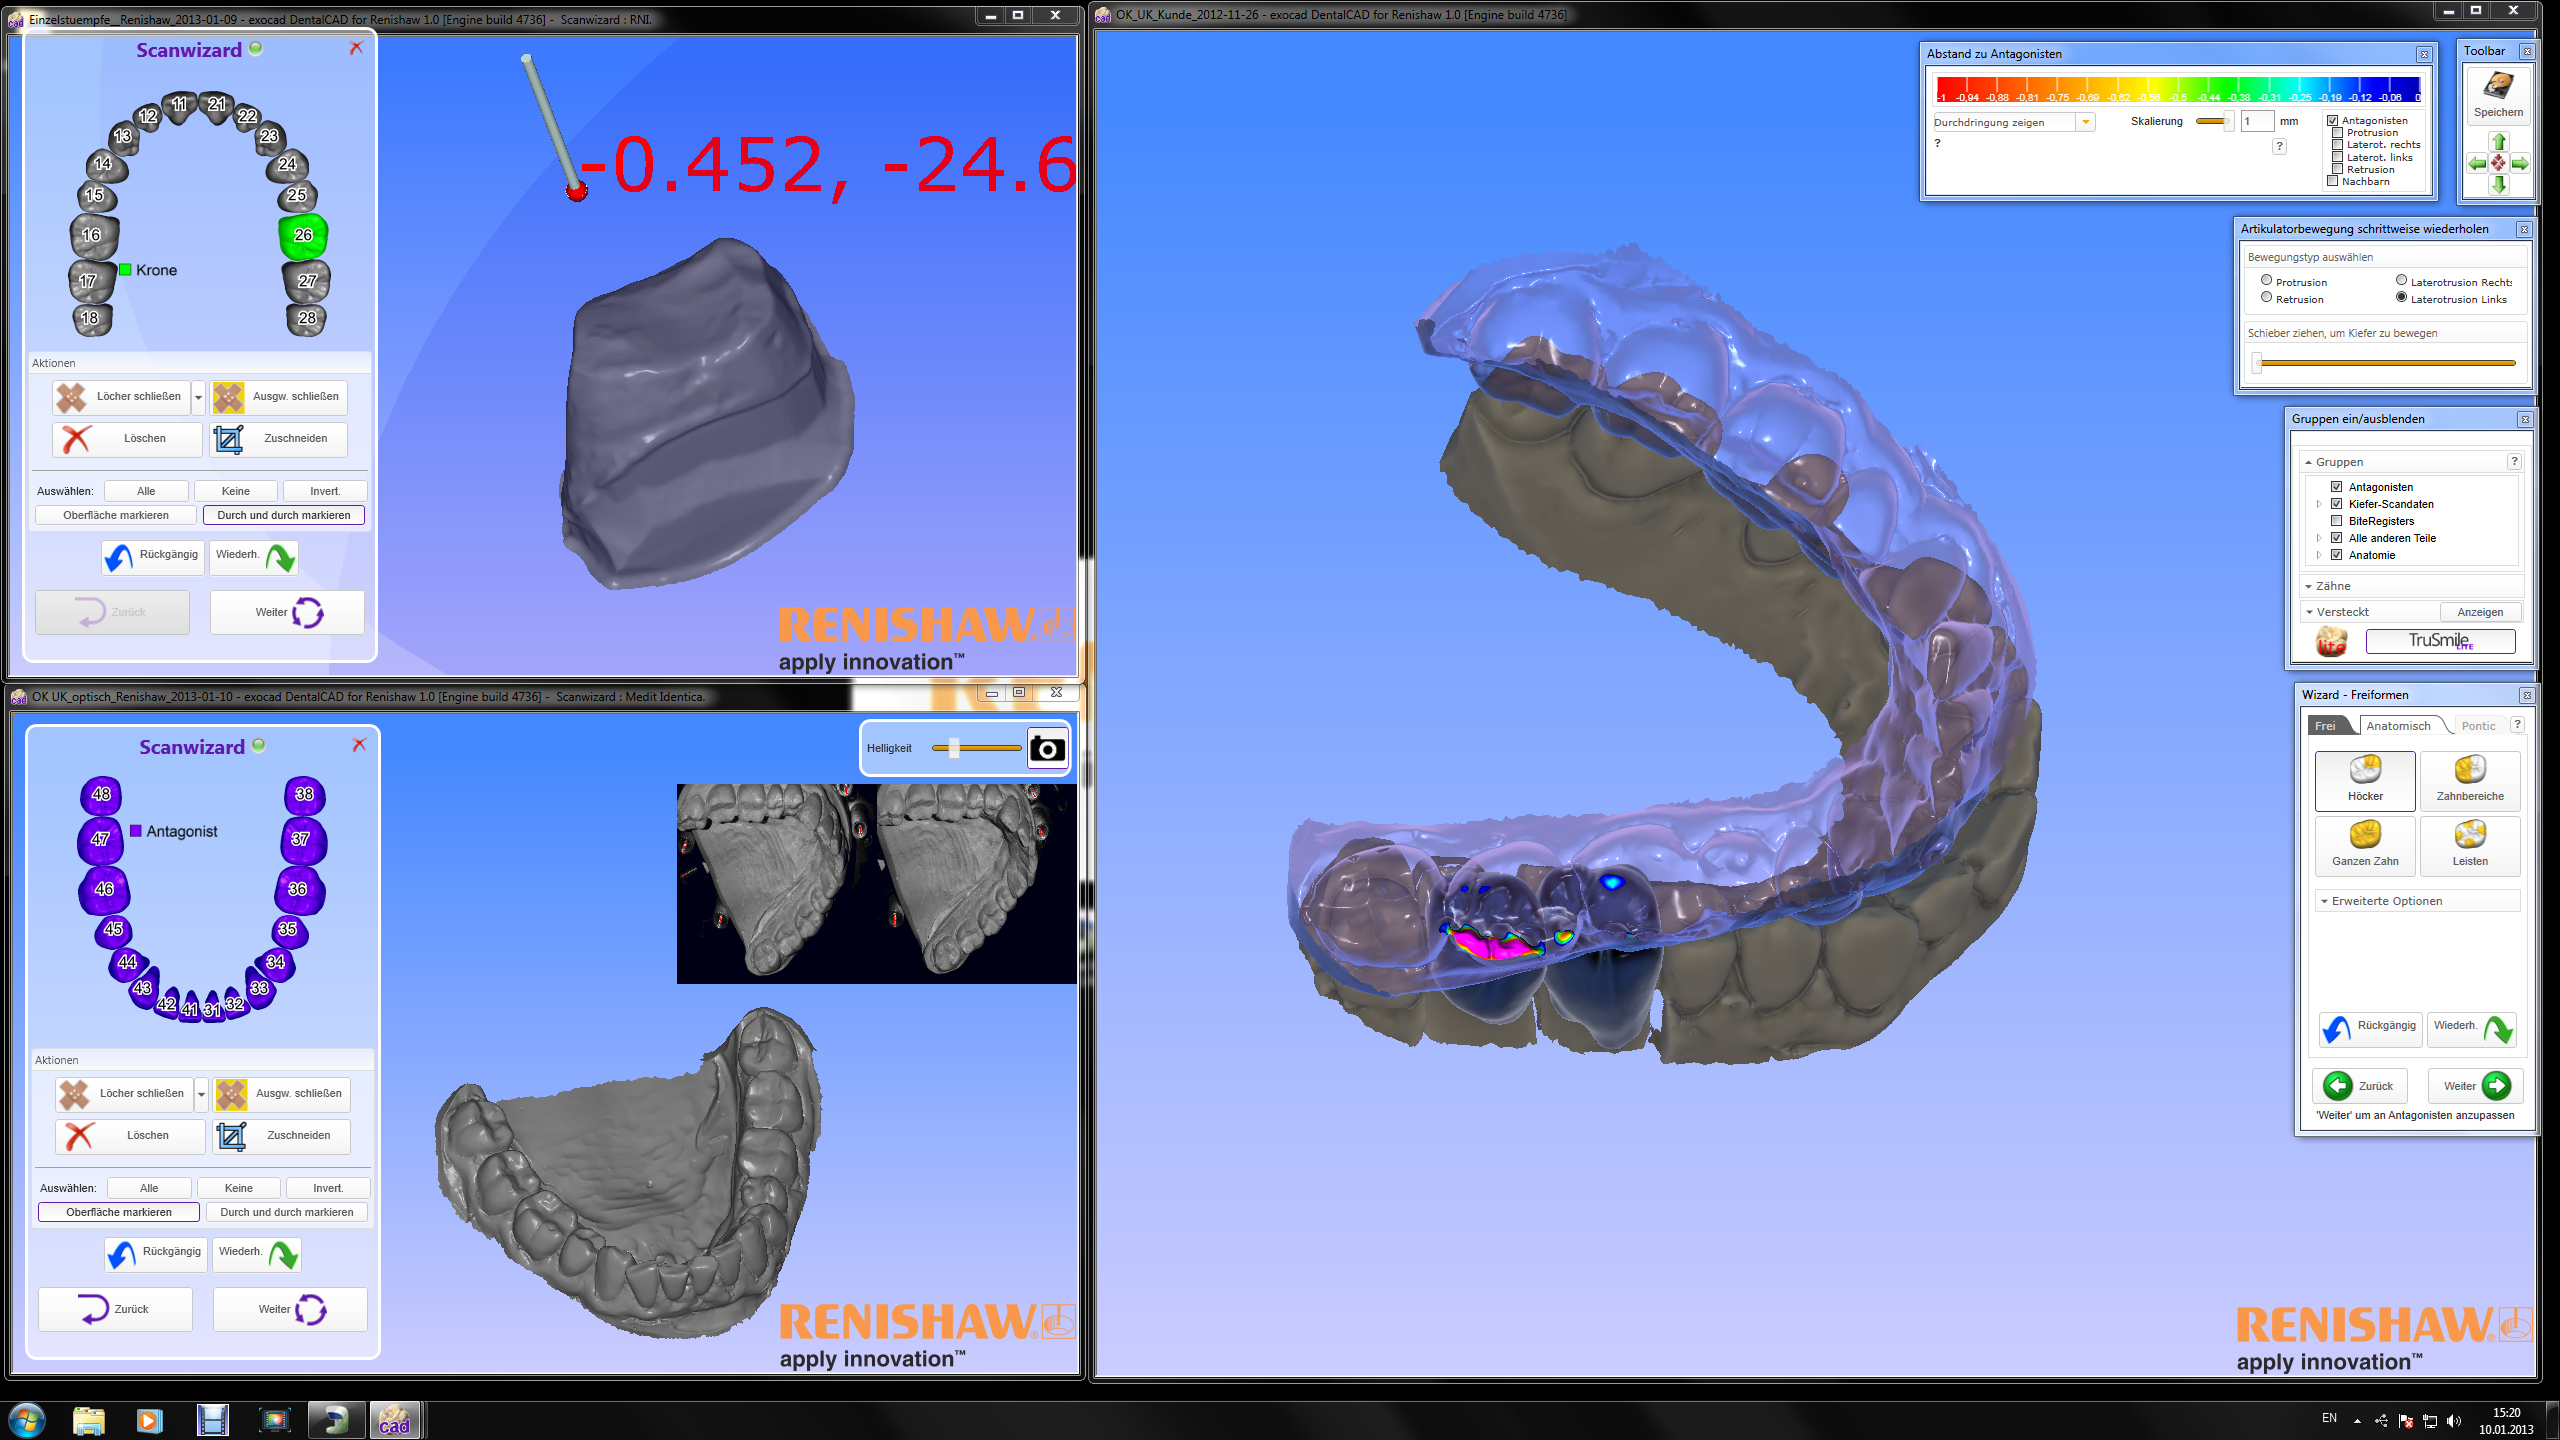Screen dimensions: 2560x1440
Task: Click the Helligkeit brightness slider
Action: [x=954, y=748]
